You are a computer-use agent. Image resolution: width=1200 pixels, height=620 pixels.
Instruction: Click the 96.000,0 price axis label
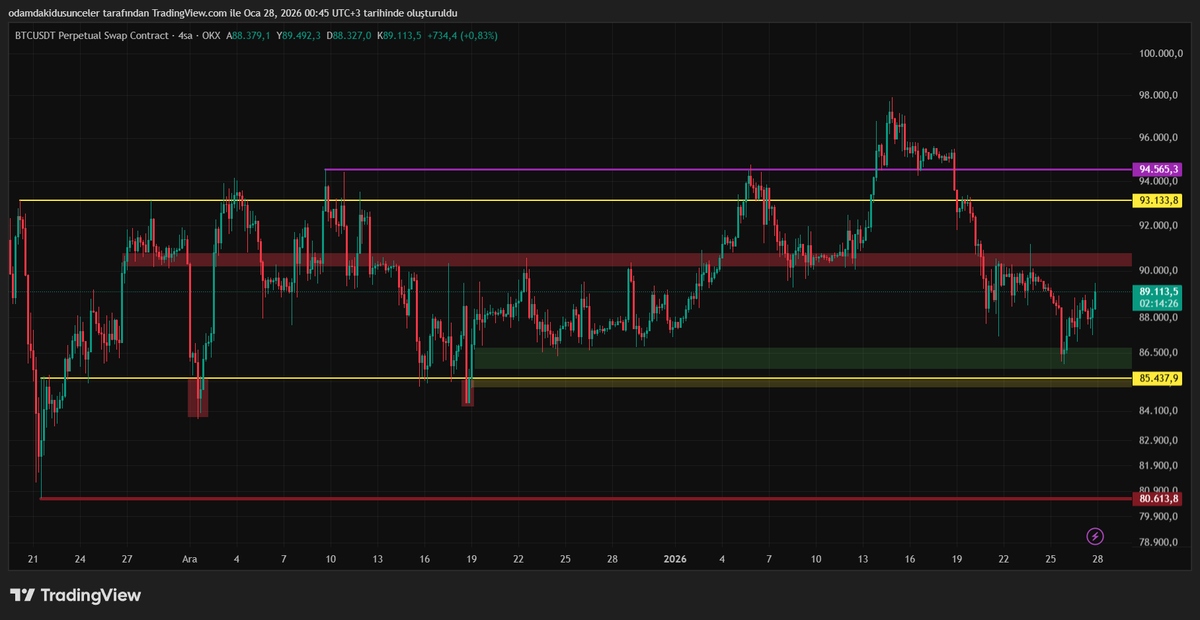(1160, 138)
